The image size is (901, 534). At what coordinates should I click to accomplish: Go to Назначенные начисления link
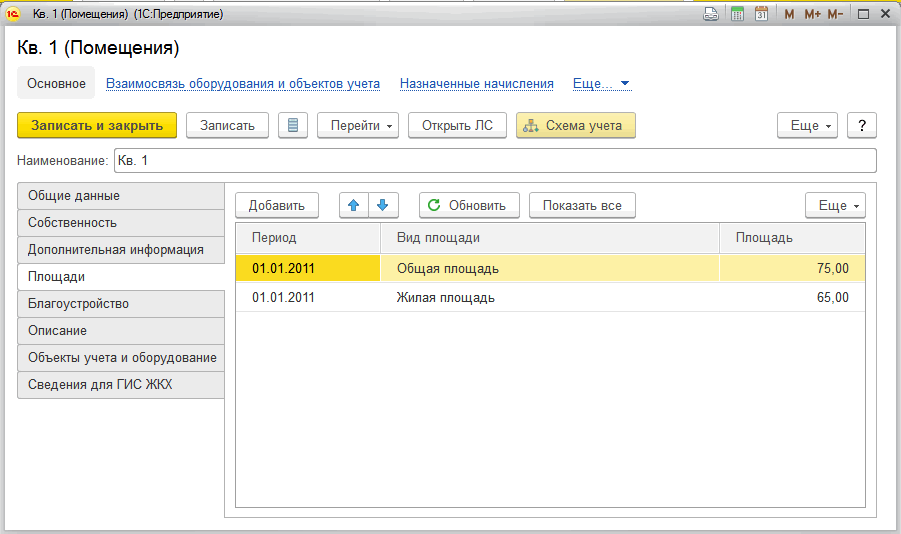click(477, 84)
